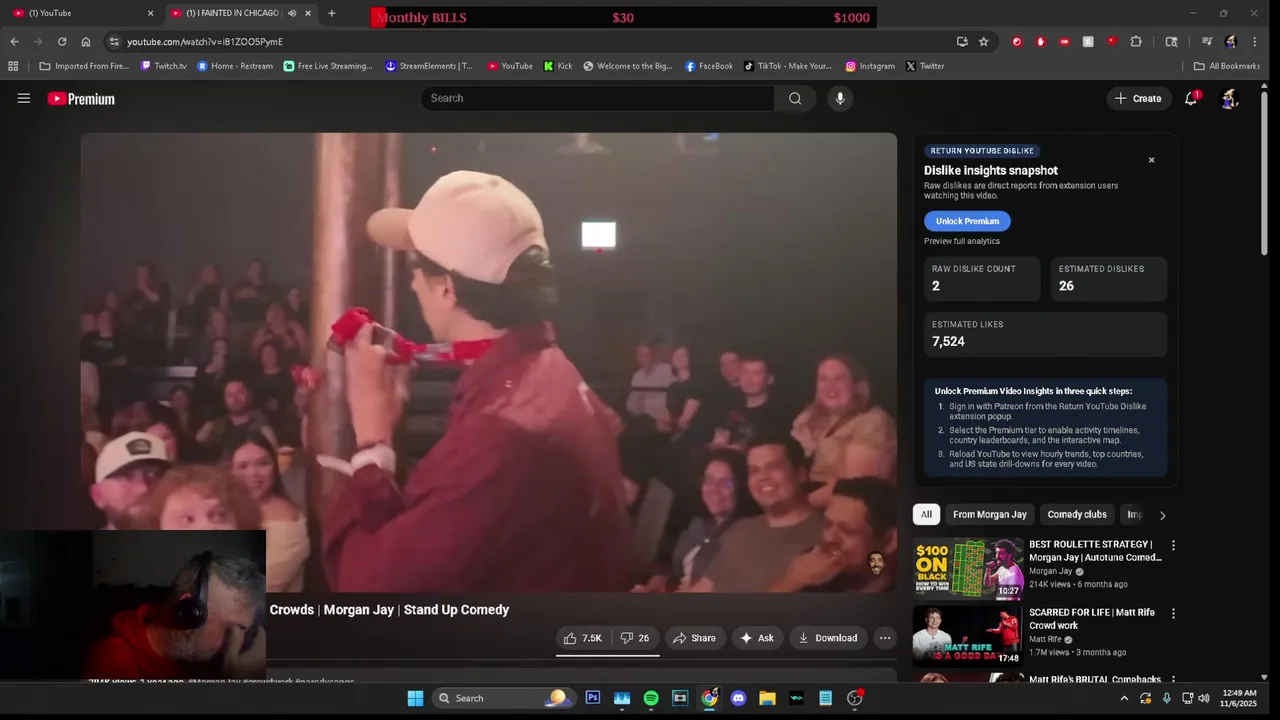
Task: Open Discord from the taskbar
Action: click(x=738, y=698)
